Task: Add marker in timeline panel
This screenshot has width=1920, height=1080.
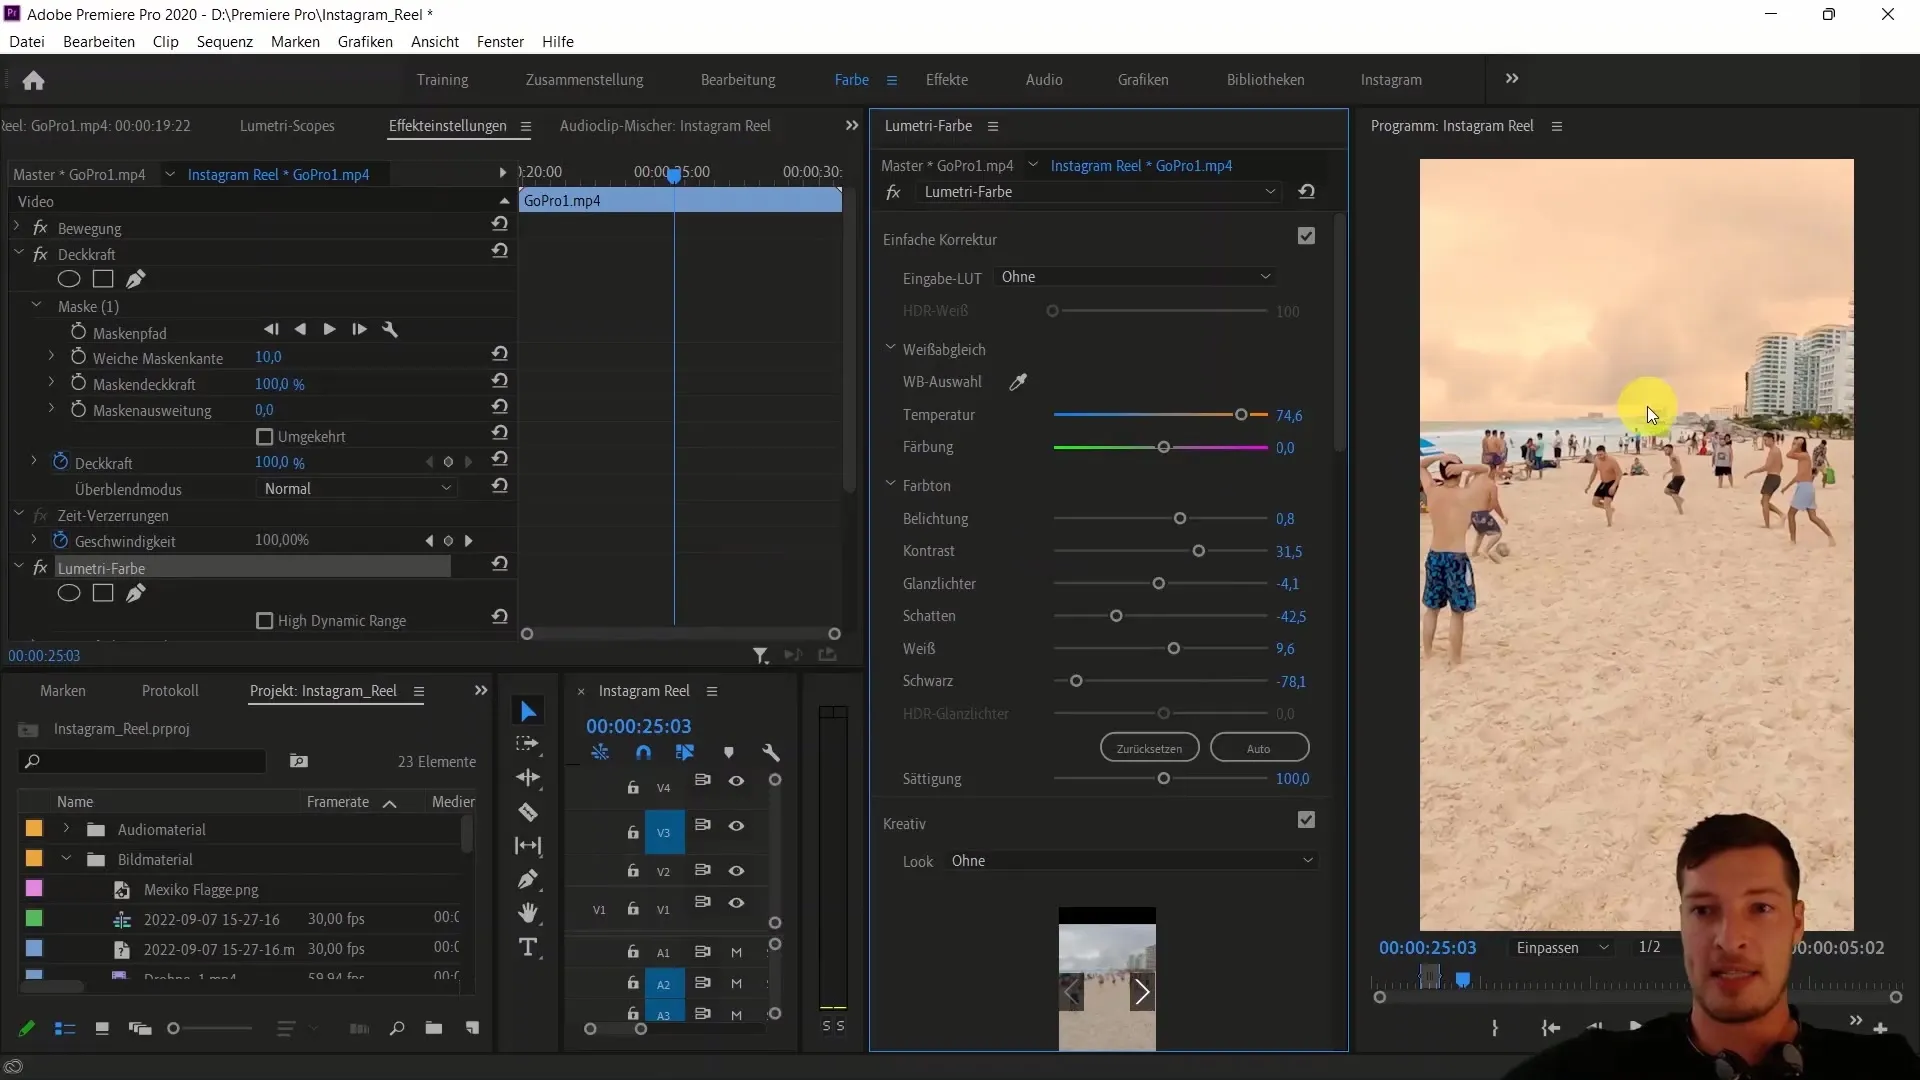Action: 729,753
